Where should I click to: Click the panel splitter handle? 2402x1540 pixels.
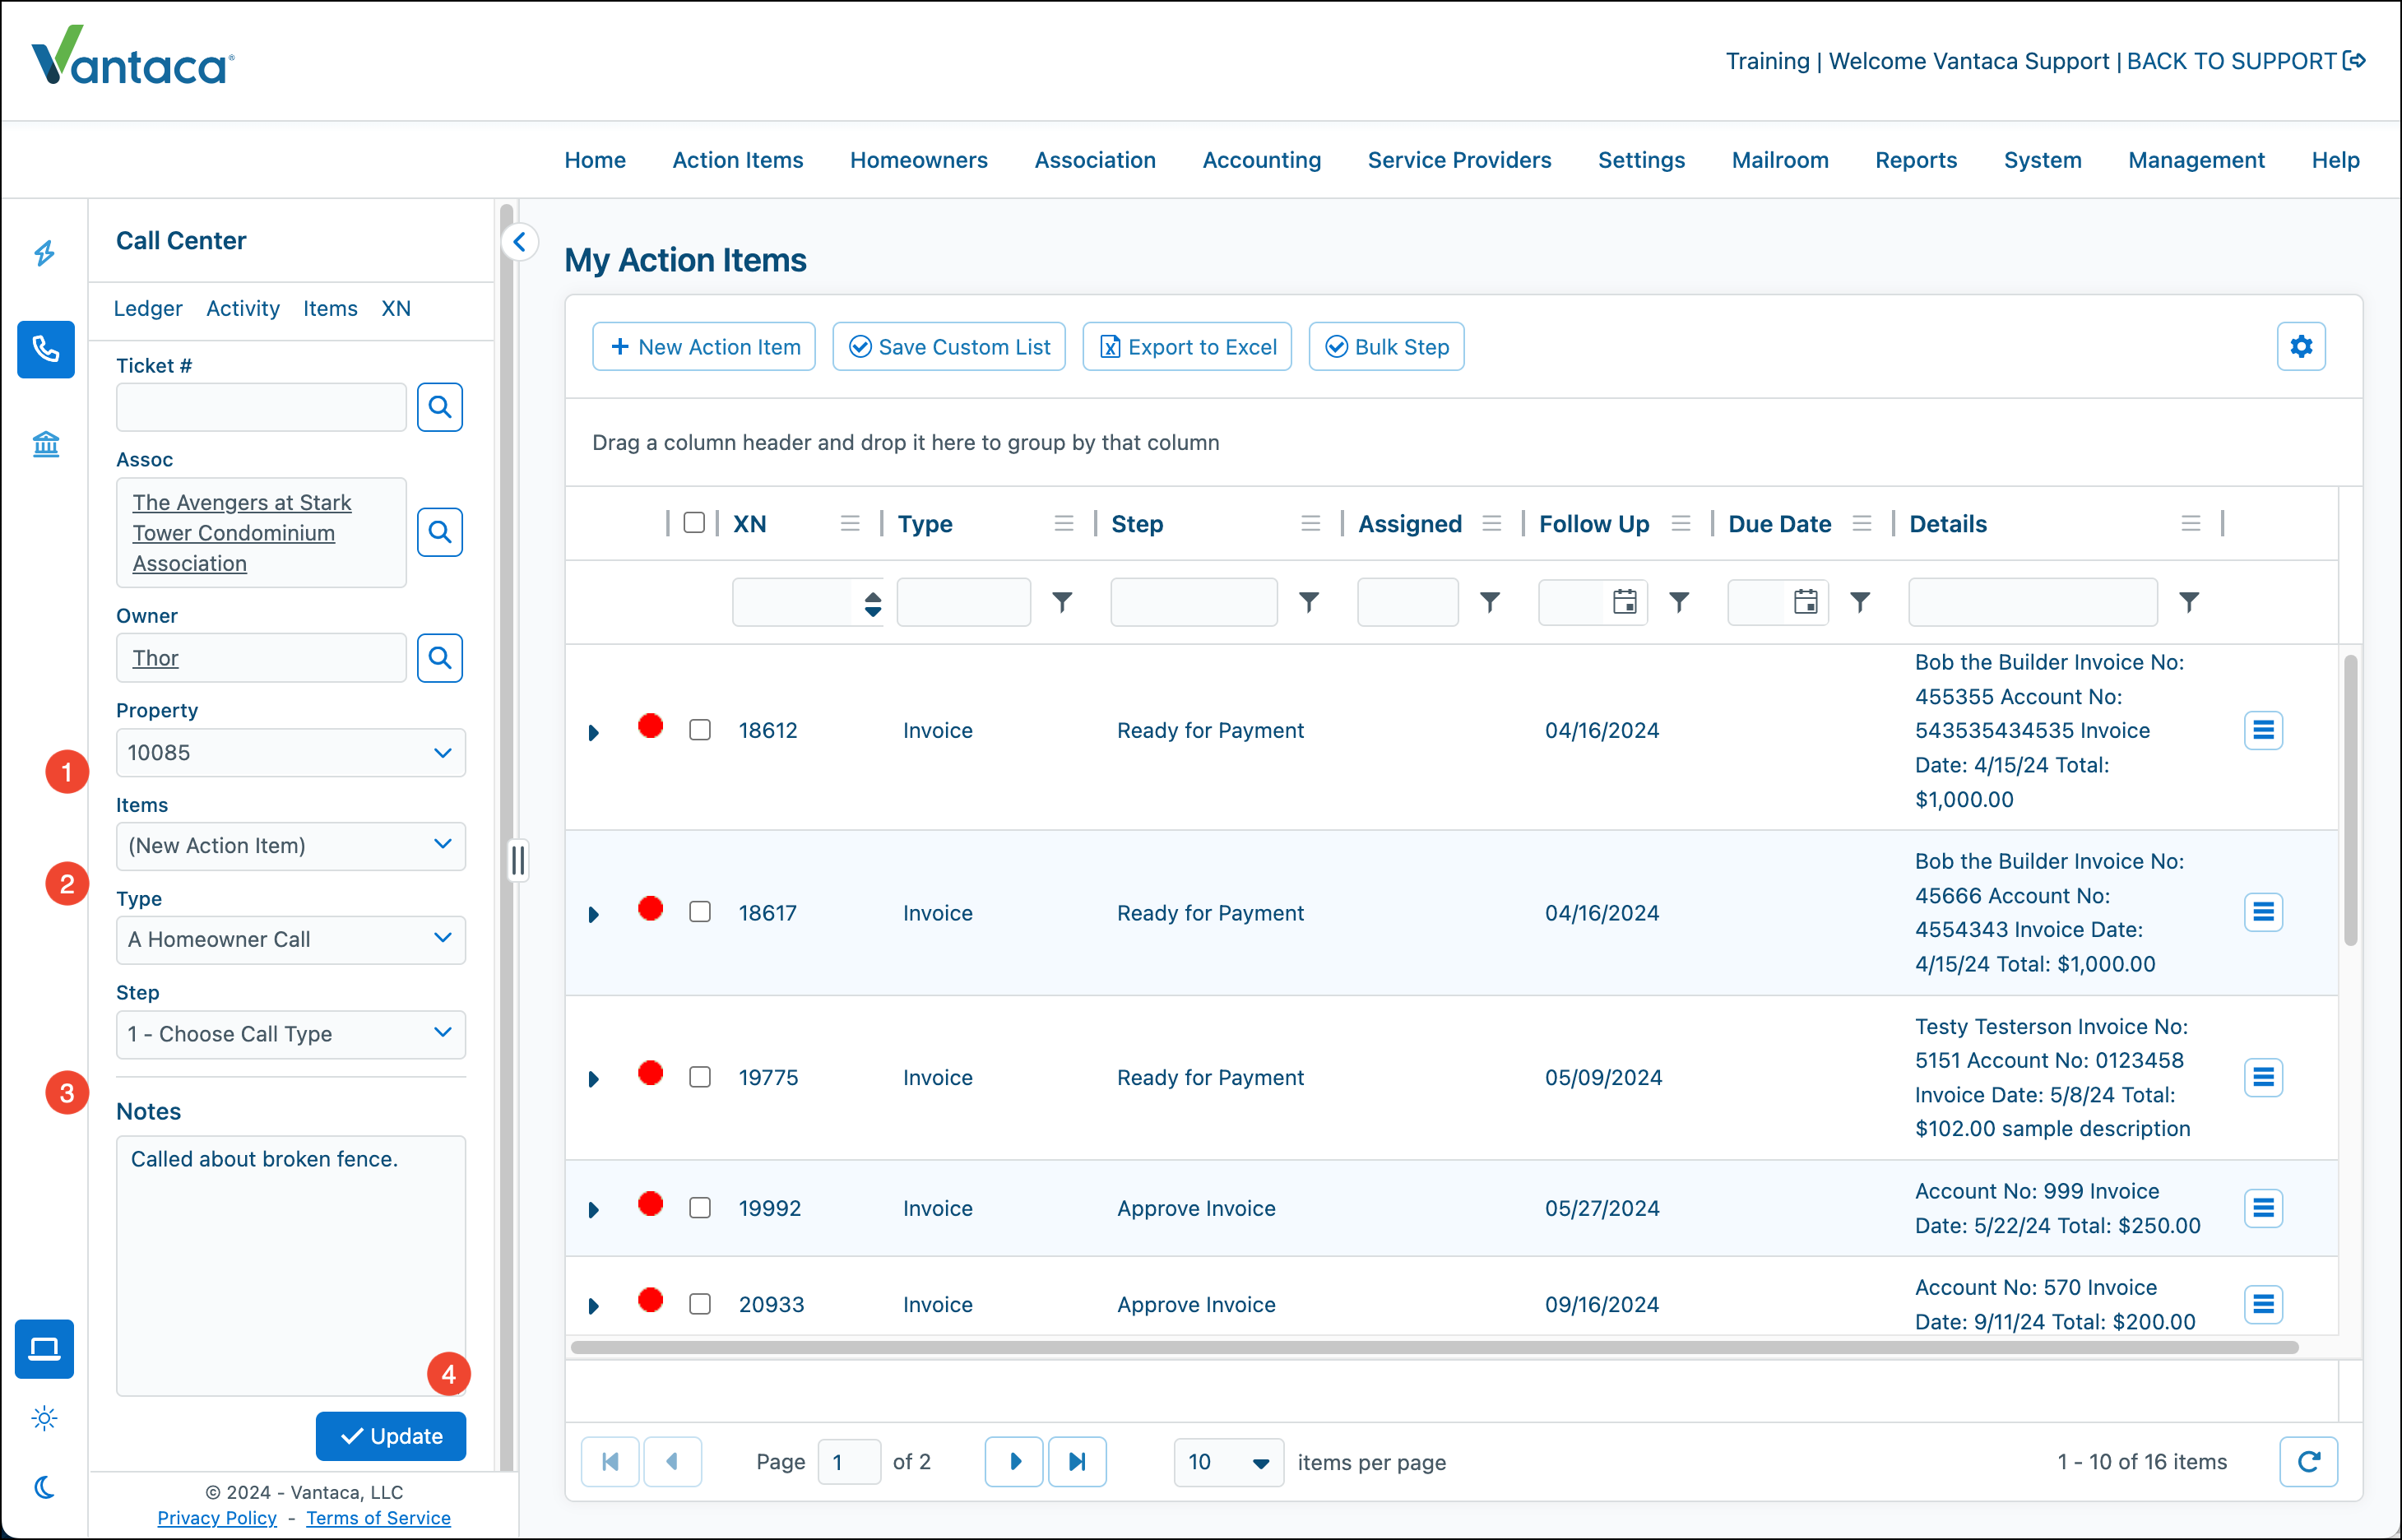[518, 860]
